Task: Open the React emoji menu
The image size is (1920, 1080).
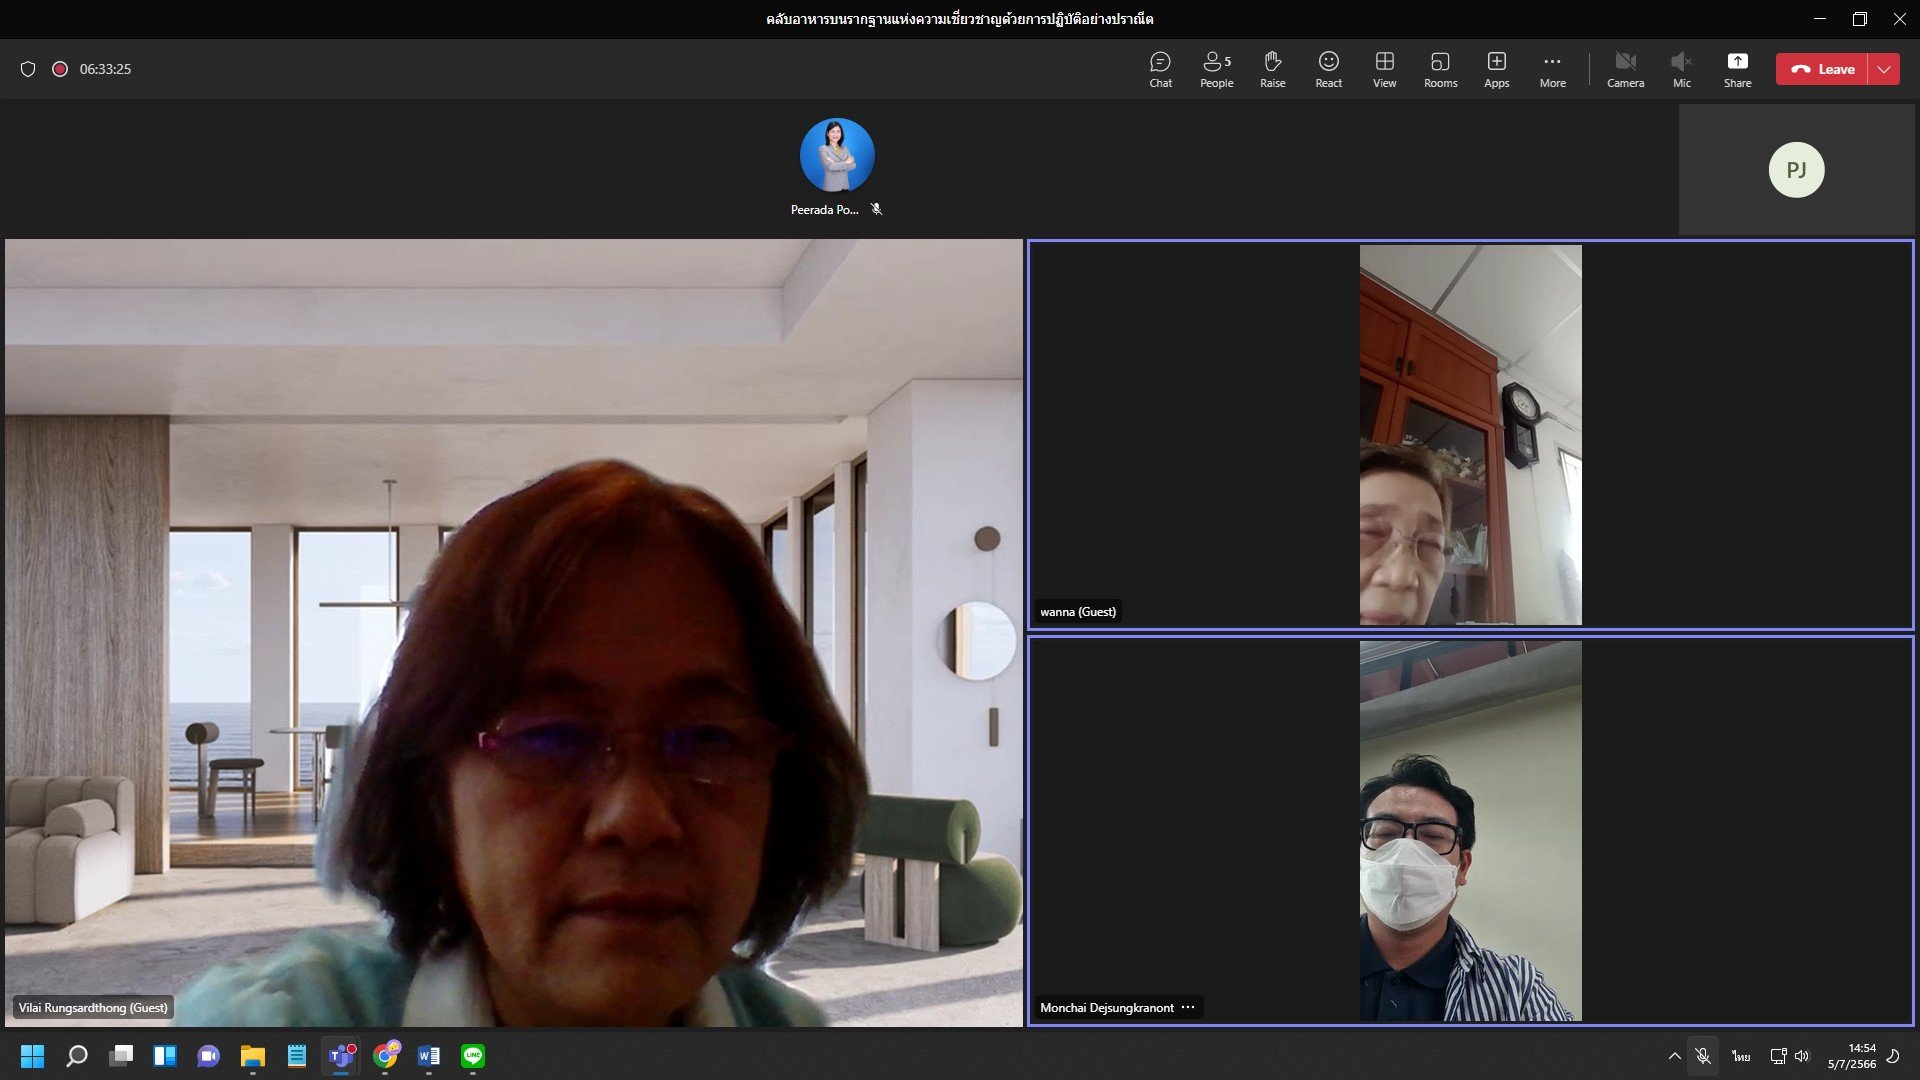Action: tap(1328, 69)
